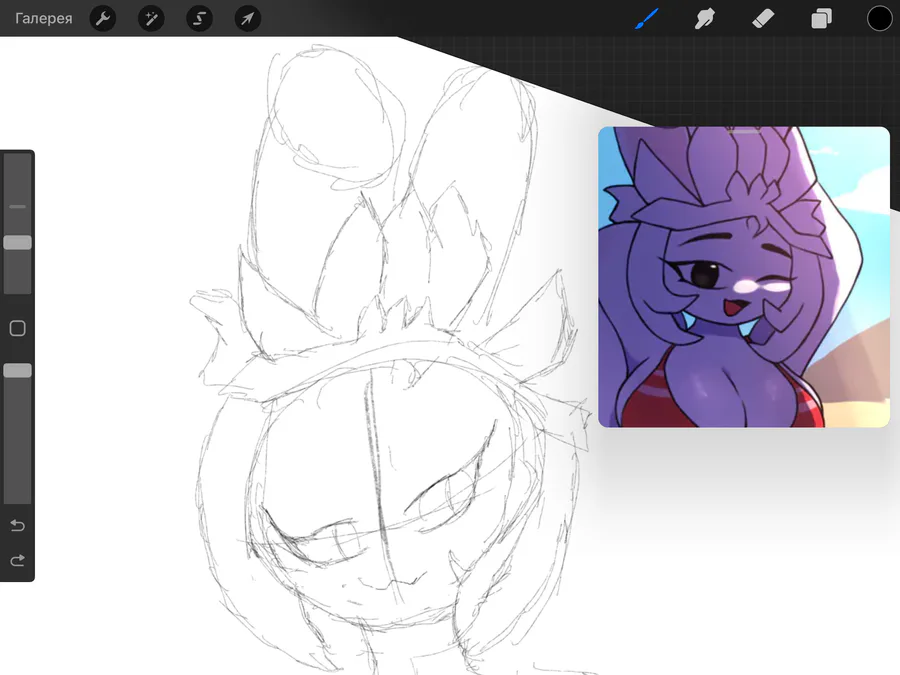Select the Brush paint tool
The image size is (900, 675).
[647, 18]
